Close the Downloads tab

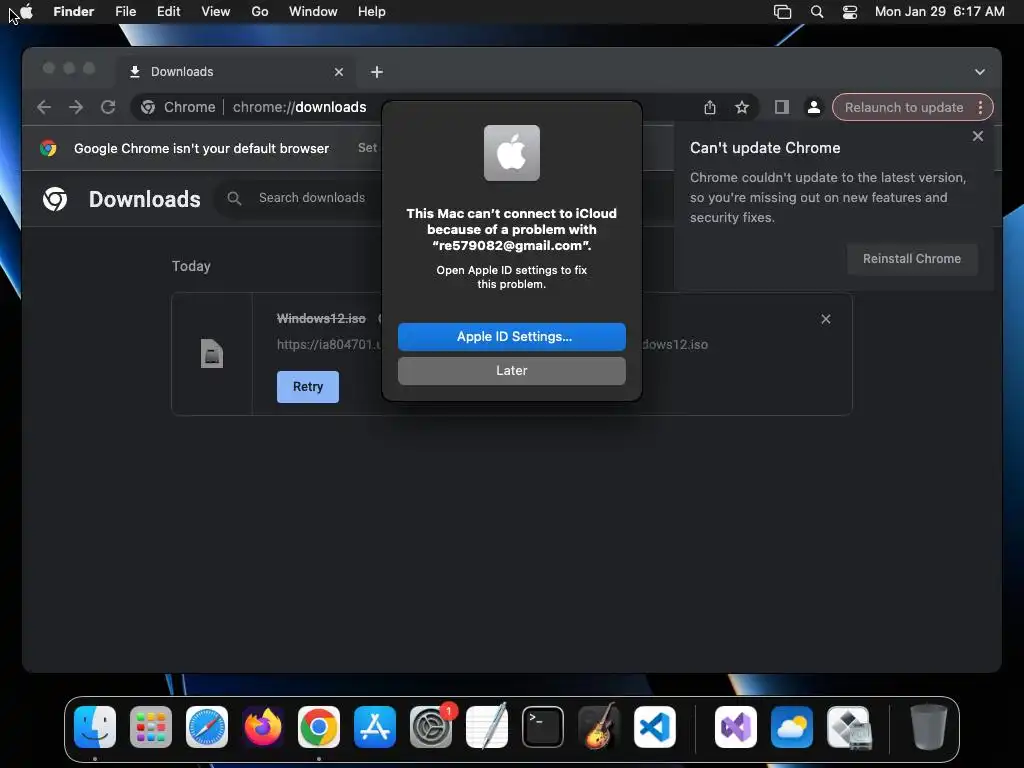point(338,72)
